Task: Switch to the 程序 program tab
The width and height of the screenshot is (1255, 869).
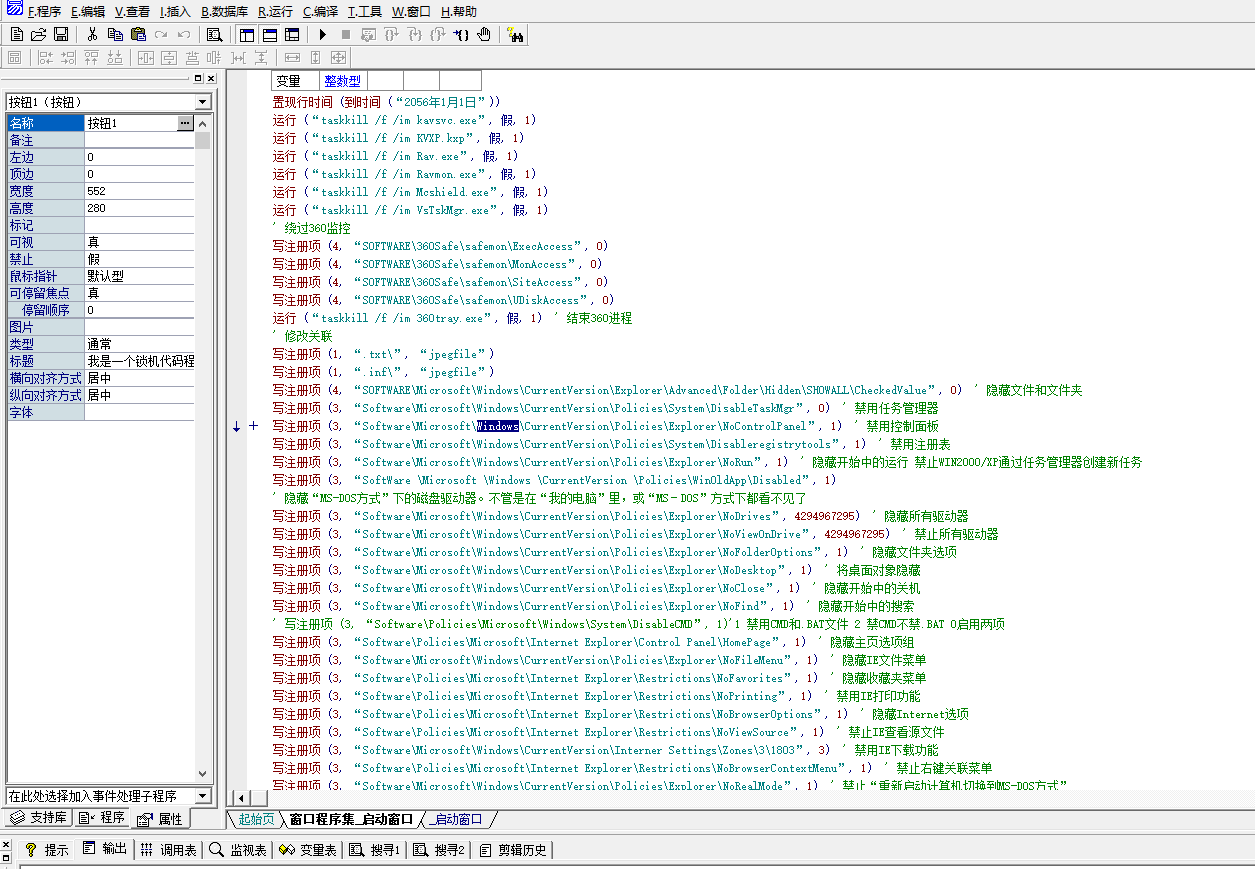Action: 101,818
